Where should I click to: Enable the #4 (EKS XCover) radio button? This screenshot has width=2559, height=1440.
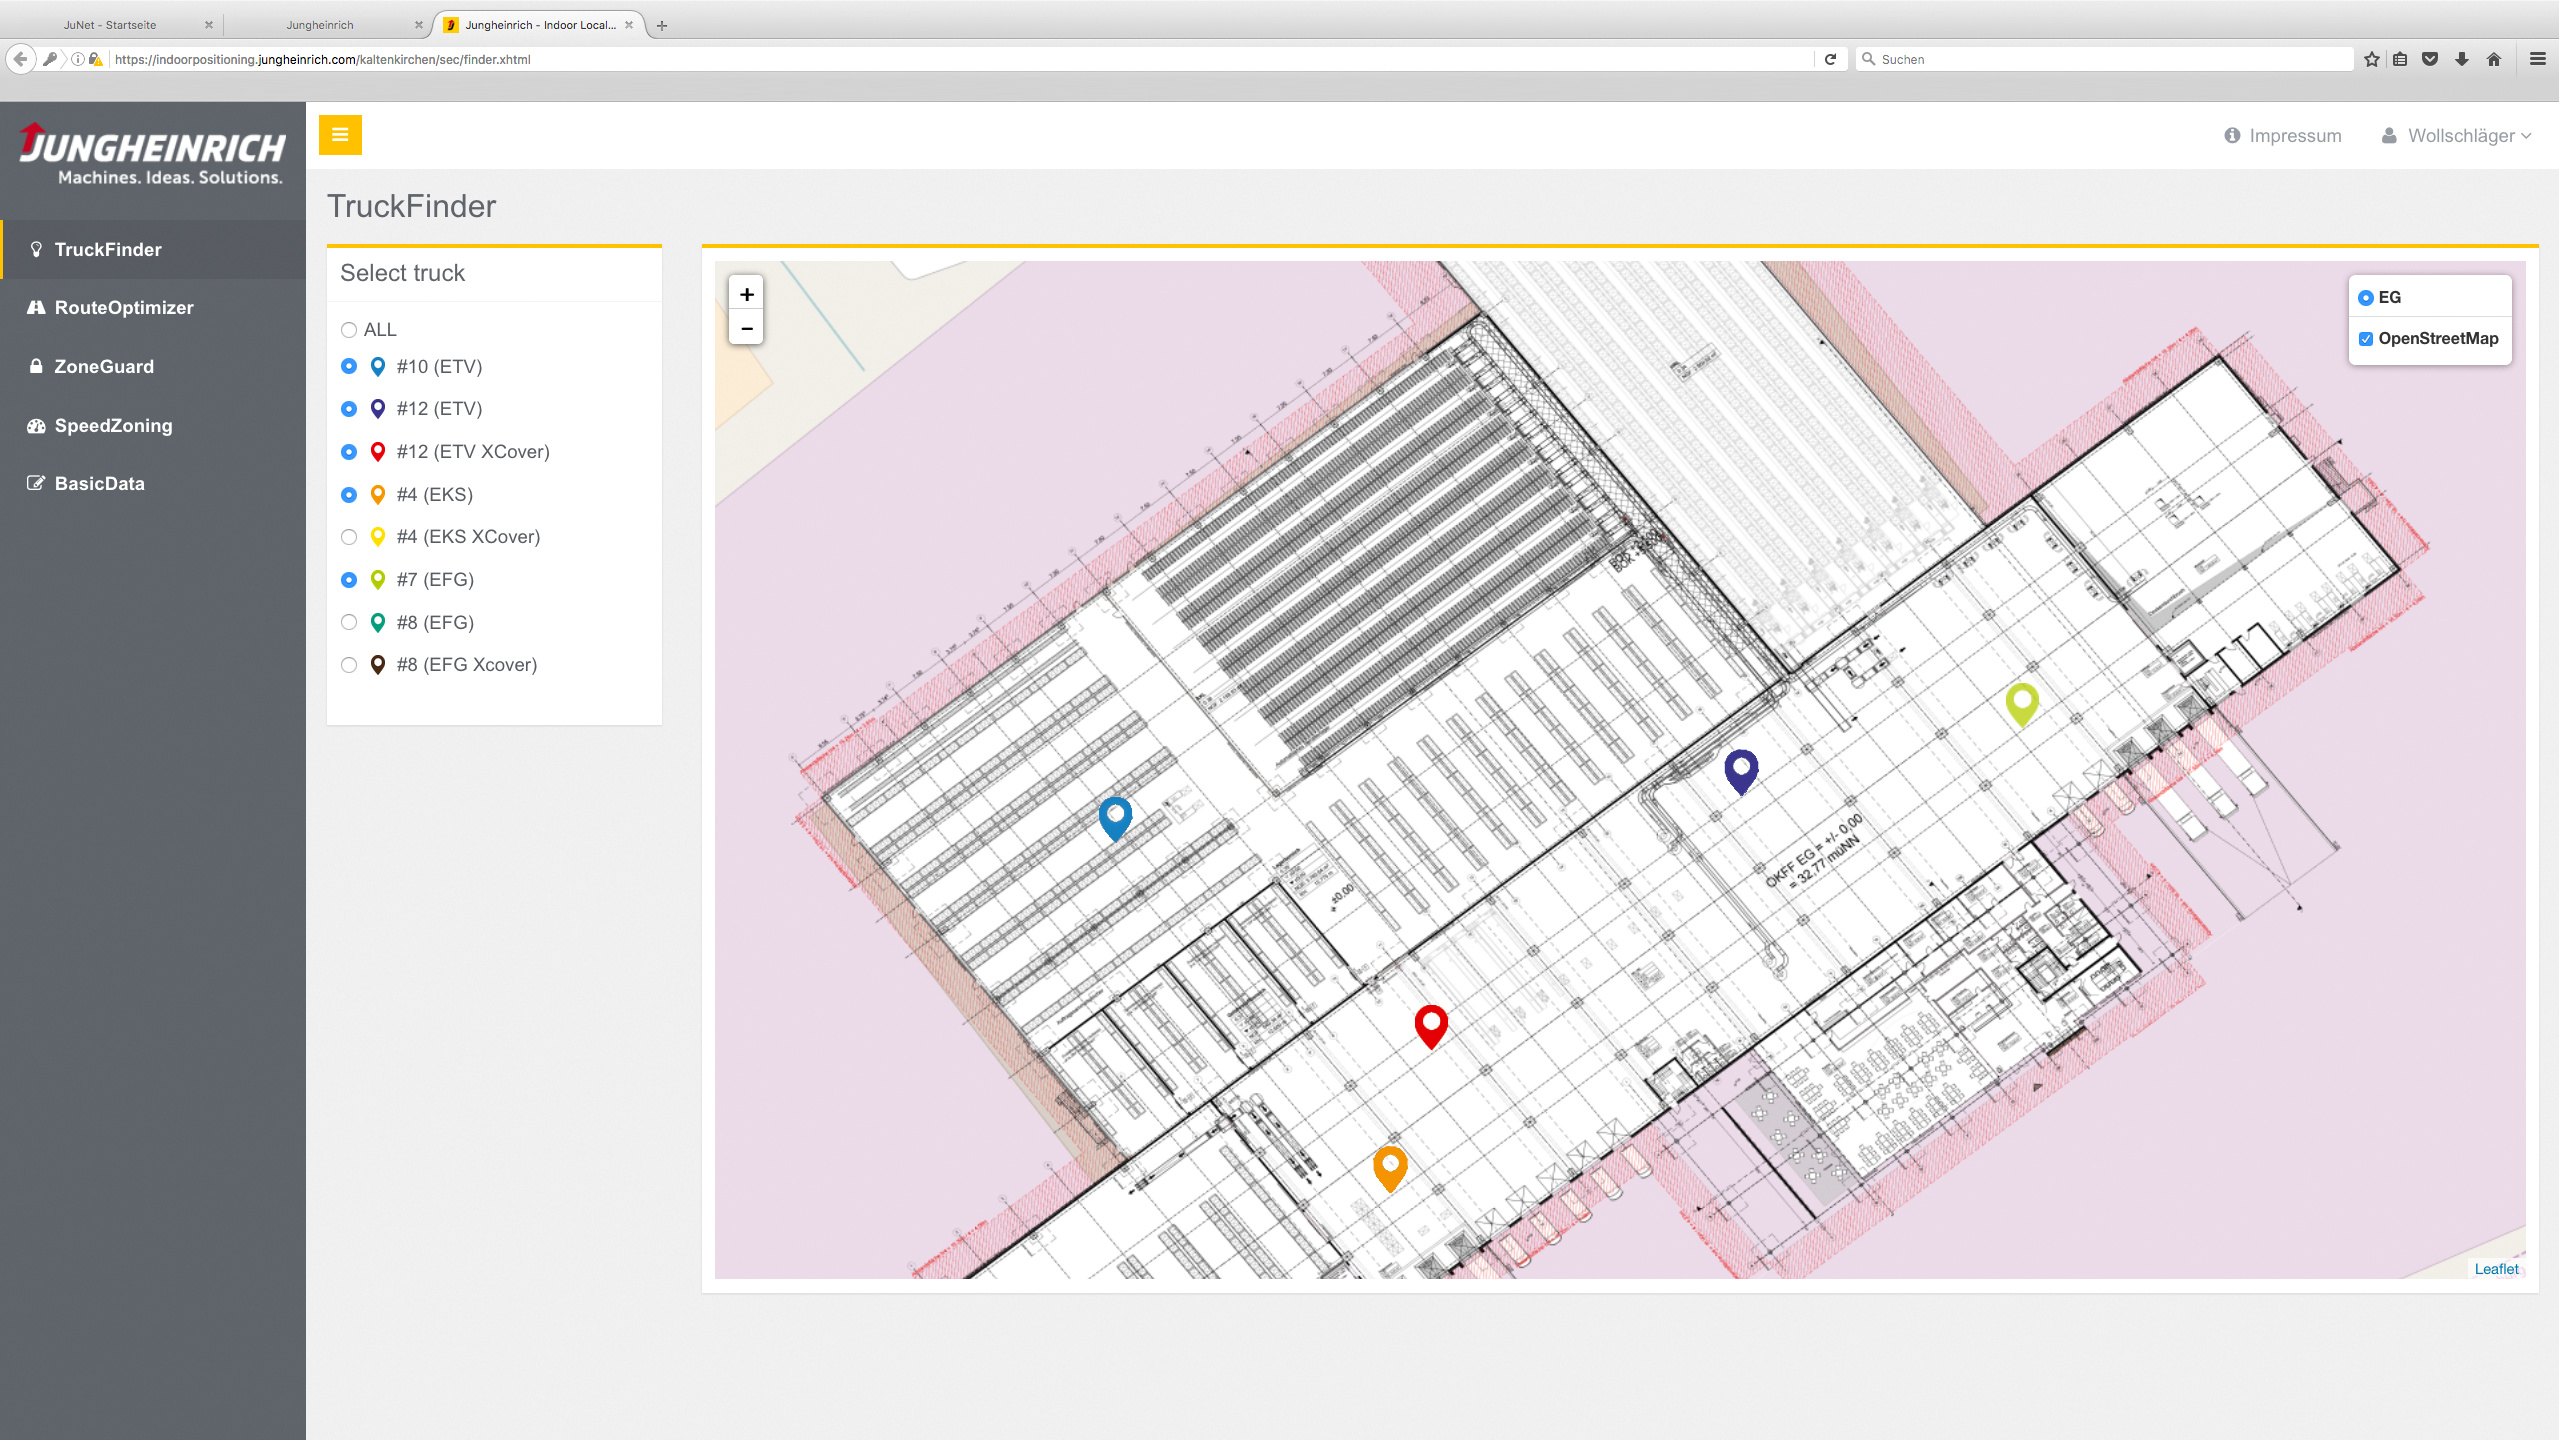pos(349,537)
